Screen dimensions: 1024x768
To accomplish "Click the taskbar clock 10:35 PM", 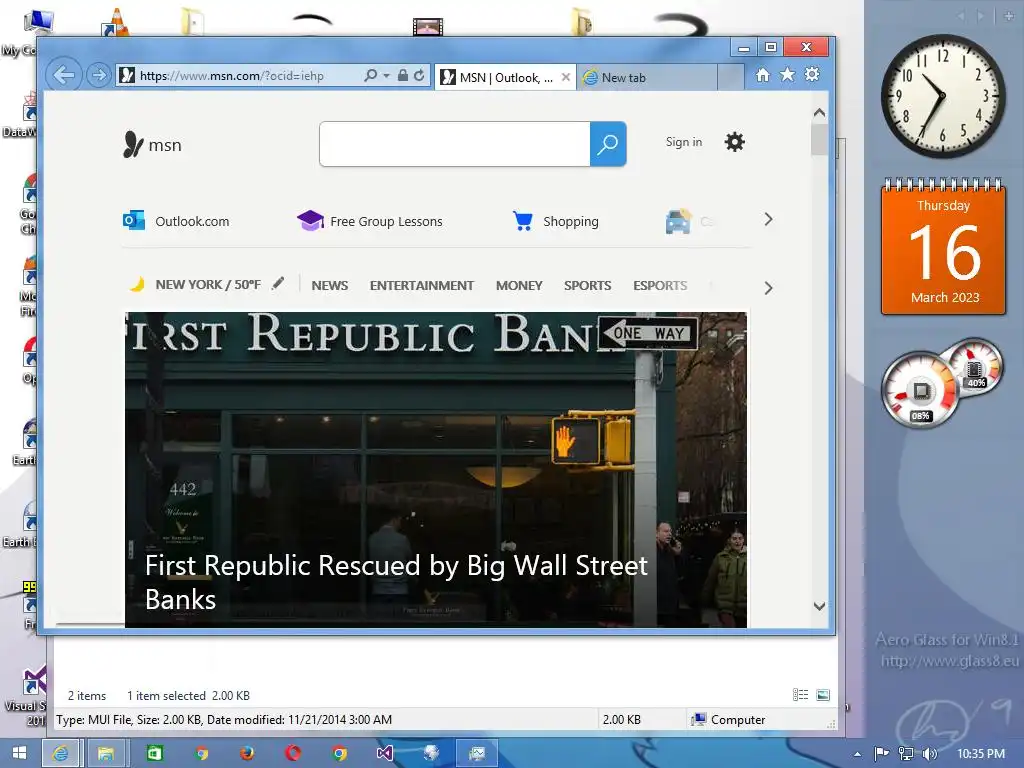I will tap(981, 753).
